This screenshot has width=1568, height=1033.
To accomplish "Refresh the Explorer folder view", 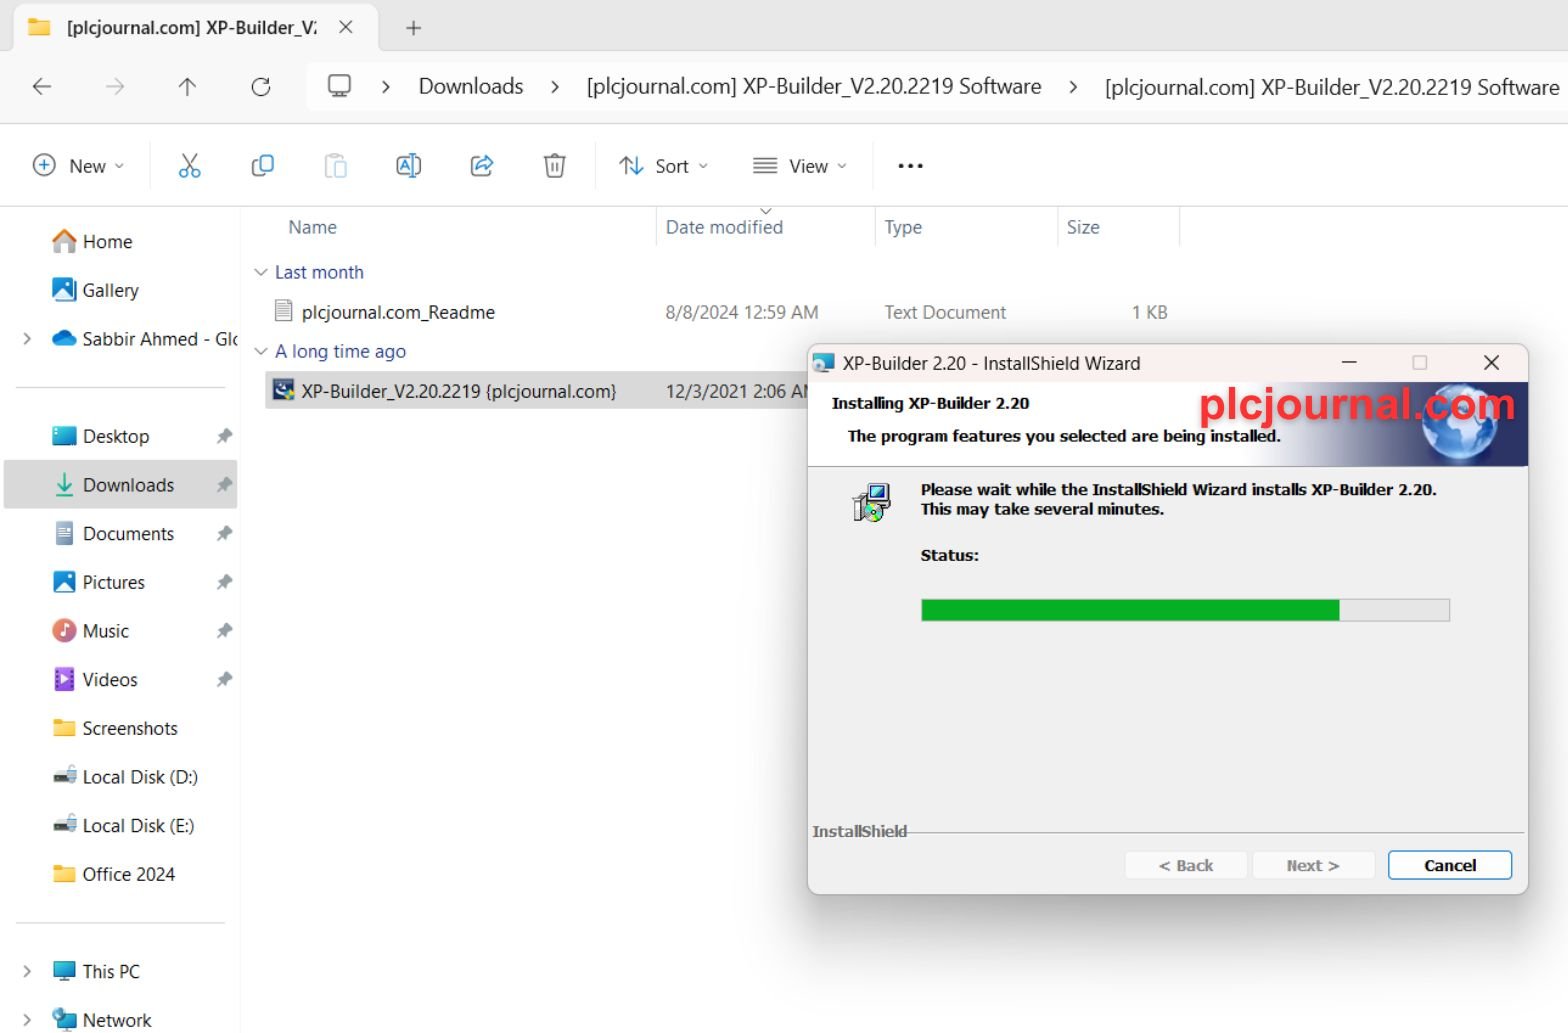I will [x=261, y=87].
